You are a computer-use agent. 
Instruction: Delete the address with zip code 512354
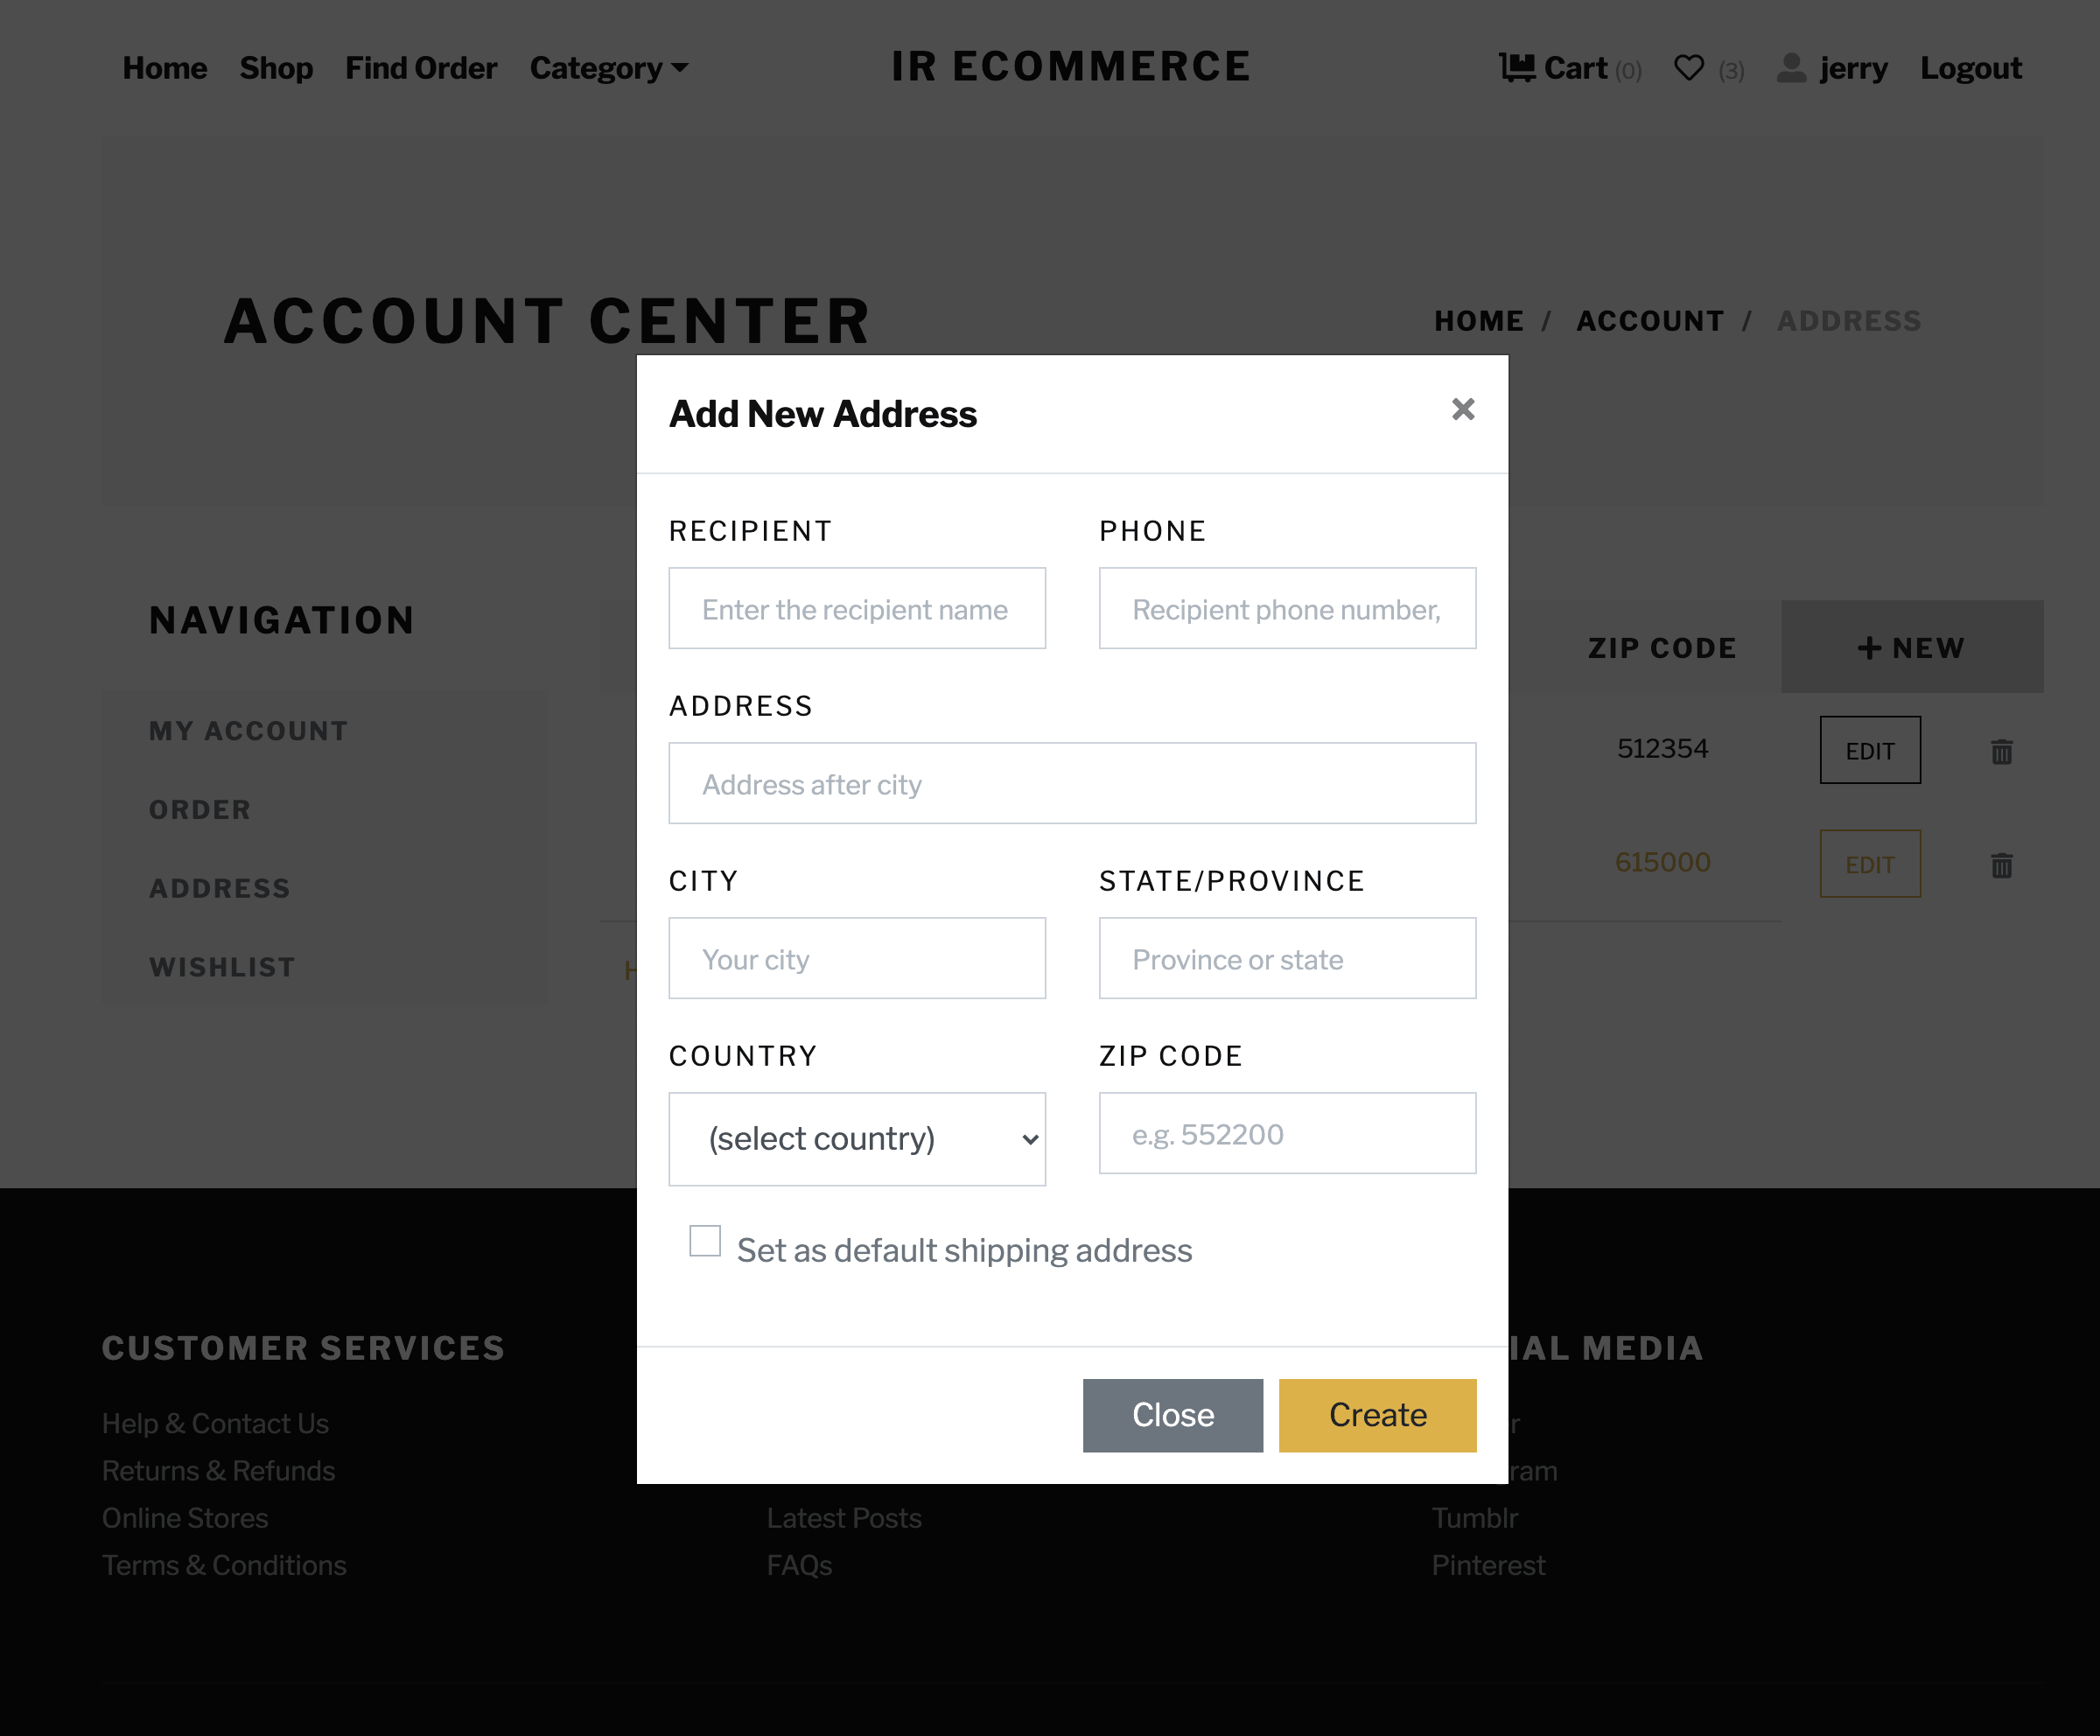click(x=2000, y=751)
